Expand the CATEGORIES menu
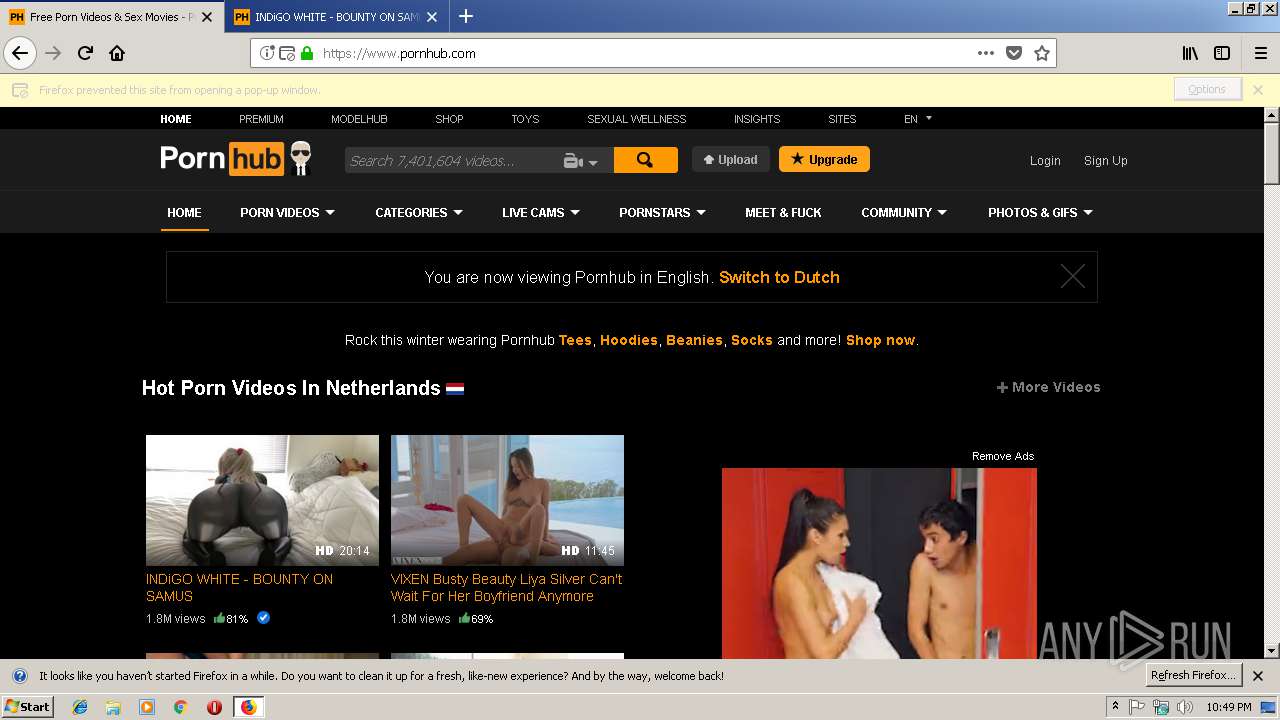 pyautogui.click(x=419, y=212)
